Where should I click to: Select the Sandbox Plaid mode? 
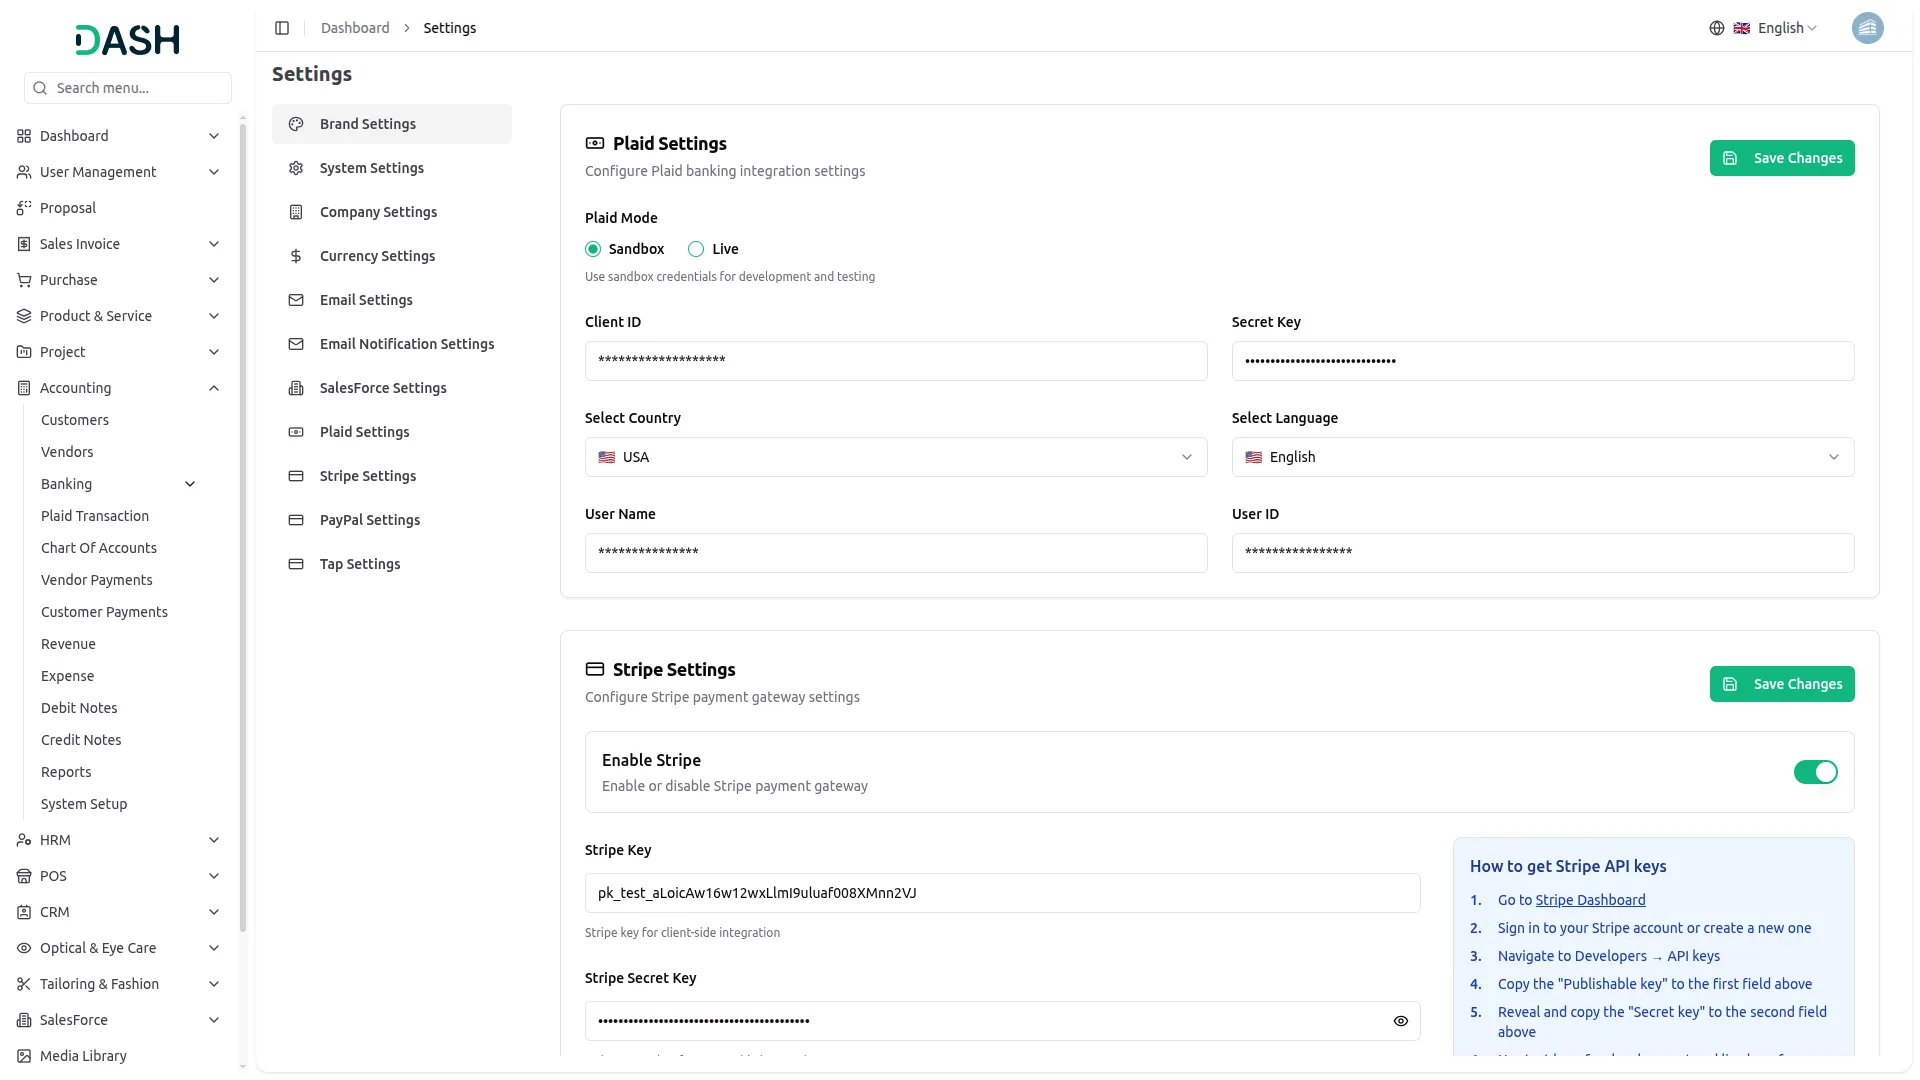click(x=593, y=249)
